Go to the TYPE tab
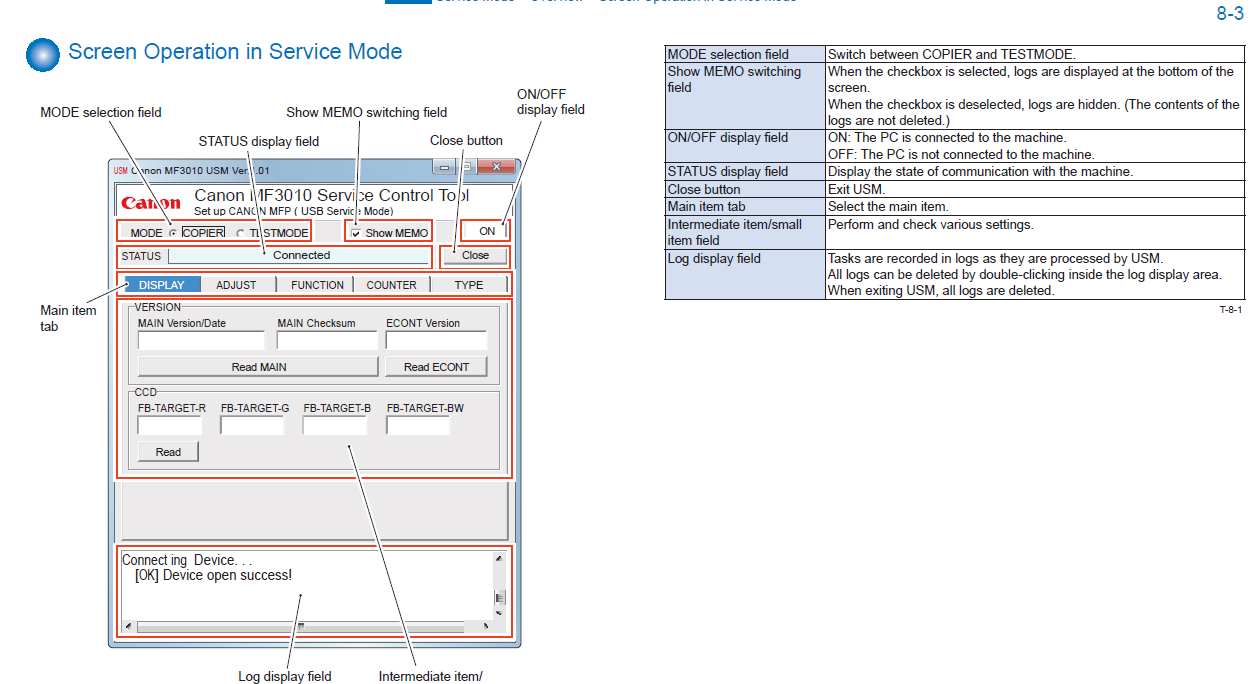This screenshot has height=684, width=1254. click(469, 285)
